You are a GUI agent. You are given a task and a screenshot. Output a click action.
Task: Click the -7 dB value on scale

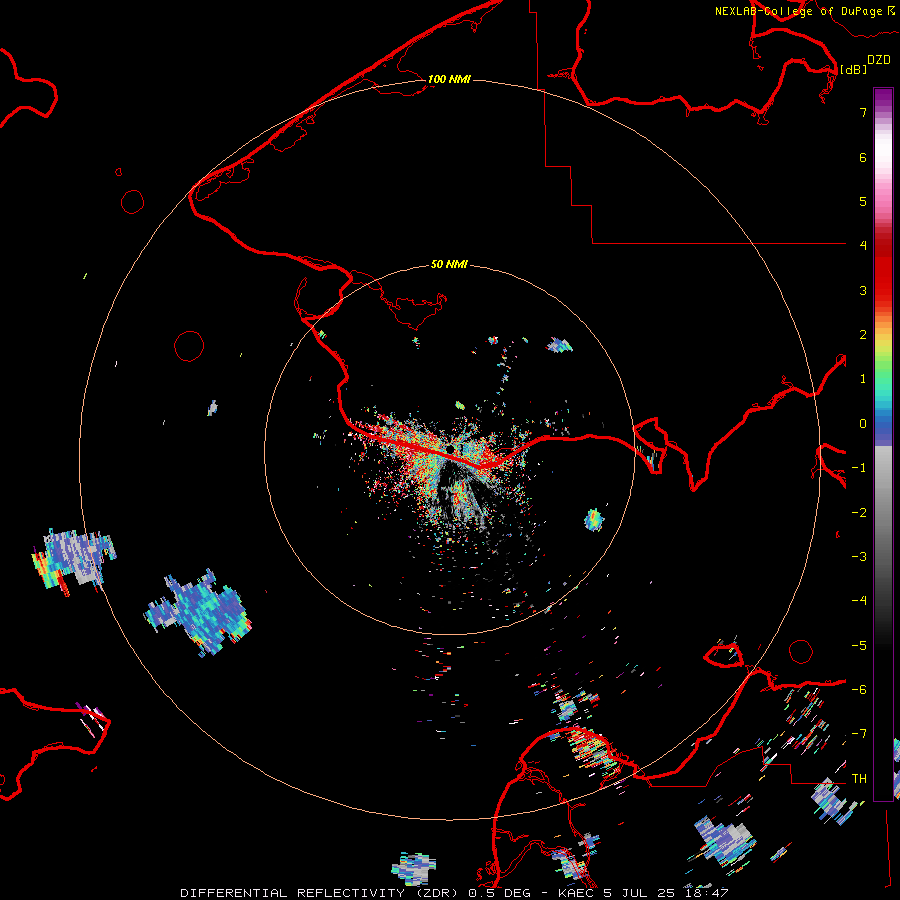(x=859, y=734)
